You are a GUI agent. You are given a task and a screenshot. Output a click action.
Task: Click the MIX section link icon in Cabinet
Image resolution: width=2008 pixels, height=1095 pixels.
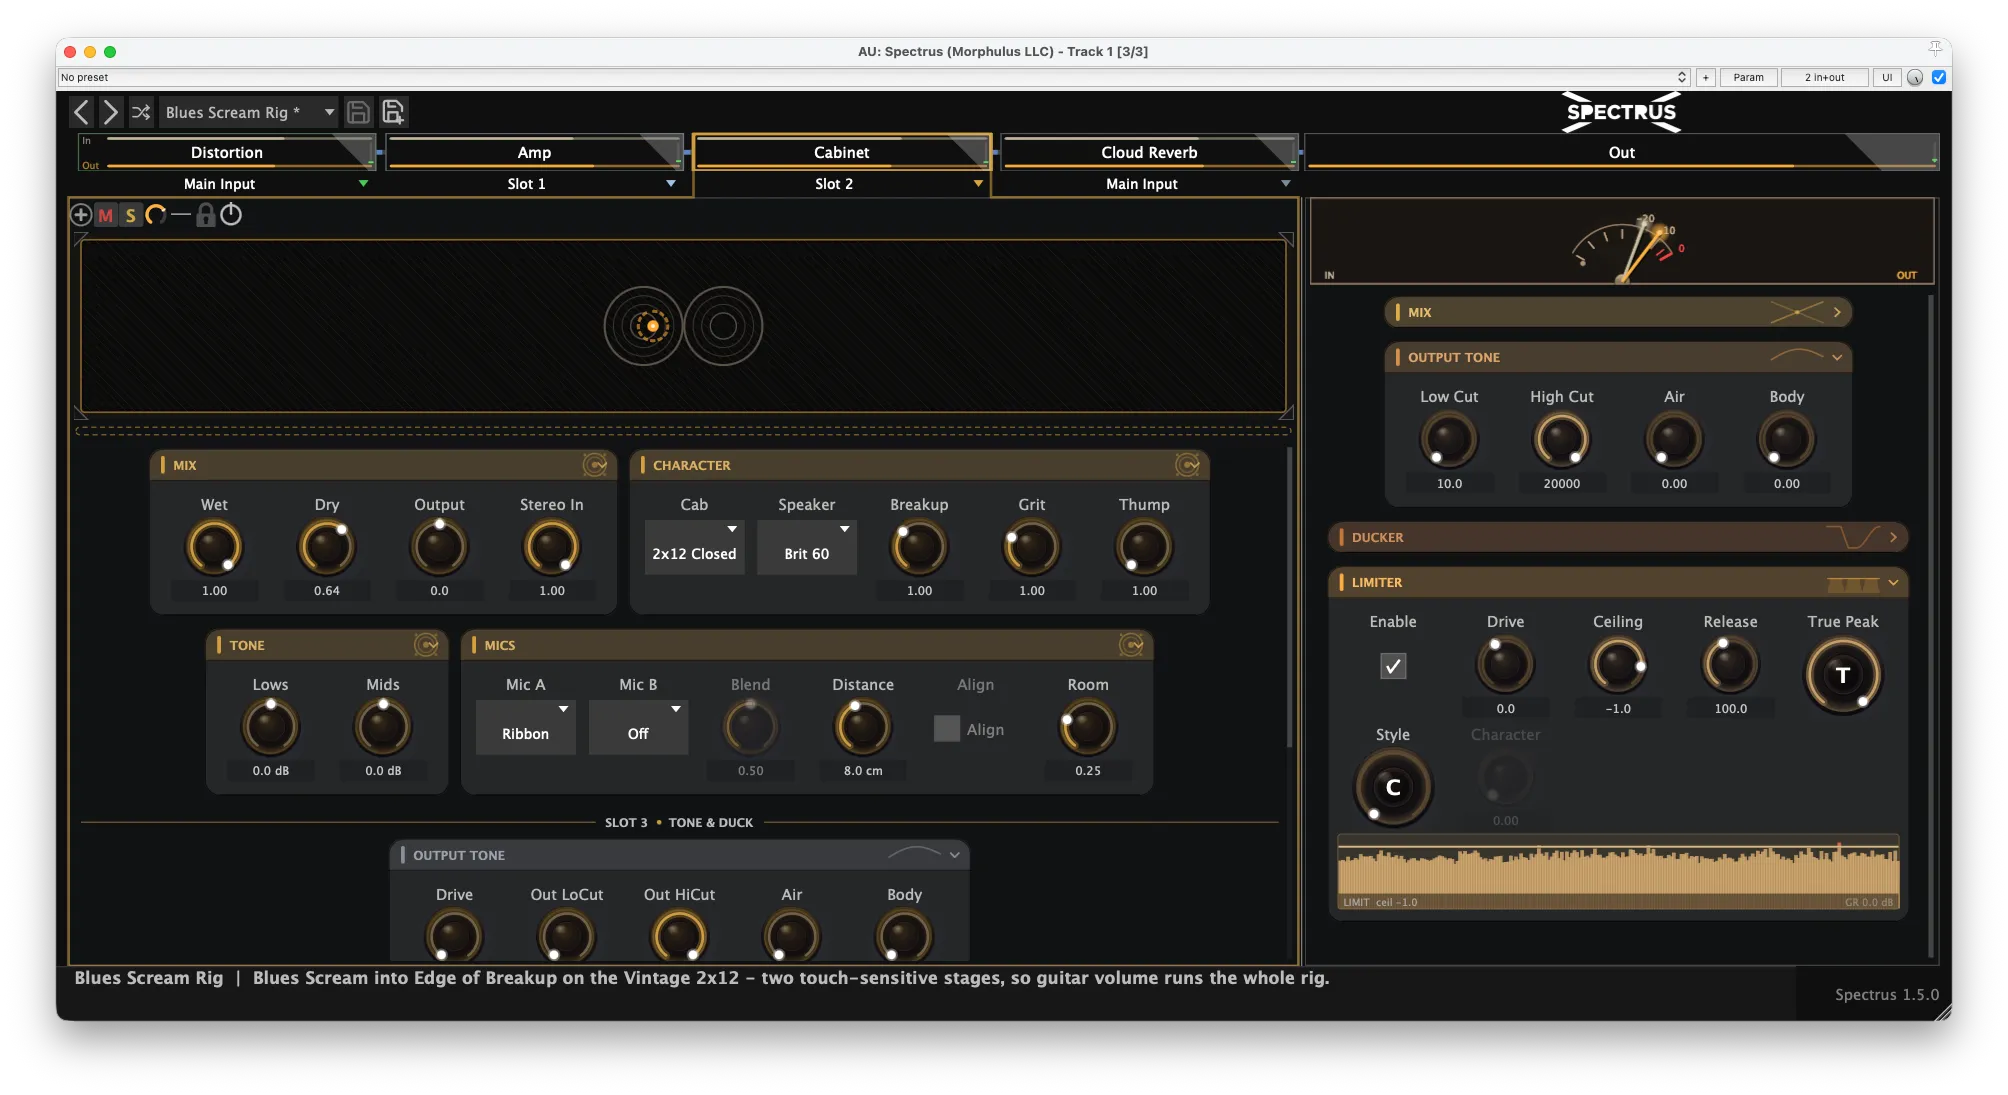[594, 465]
